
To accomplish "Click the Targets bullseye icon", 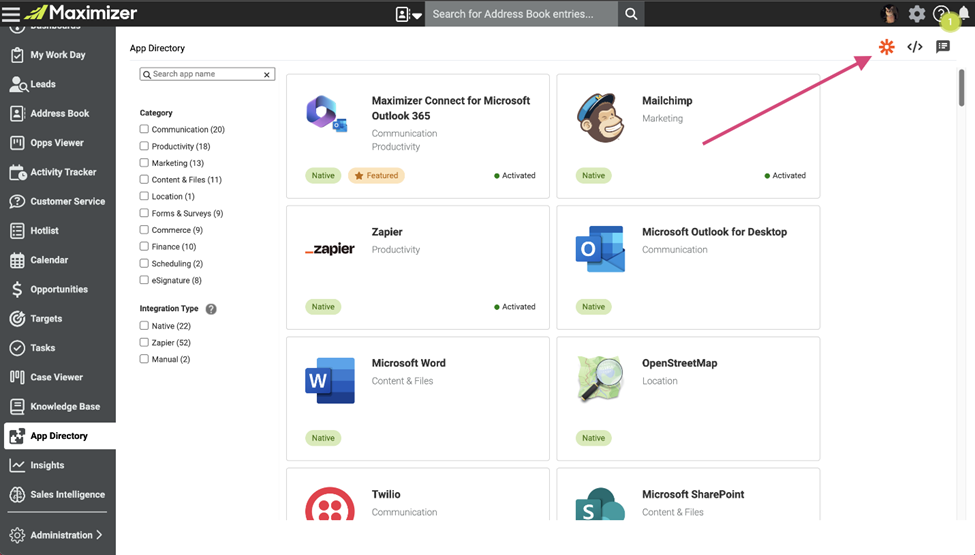I will pyautogui.click(x=17, y=318).
